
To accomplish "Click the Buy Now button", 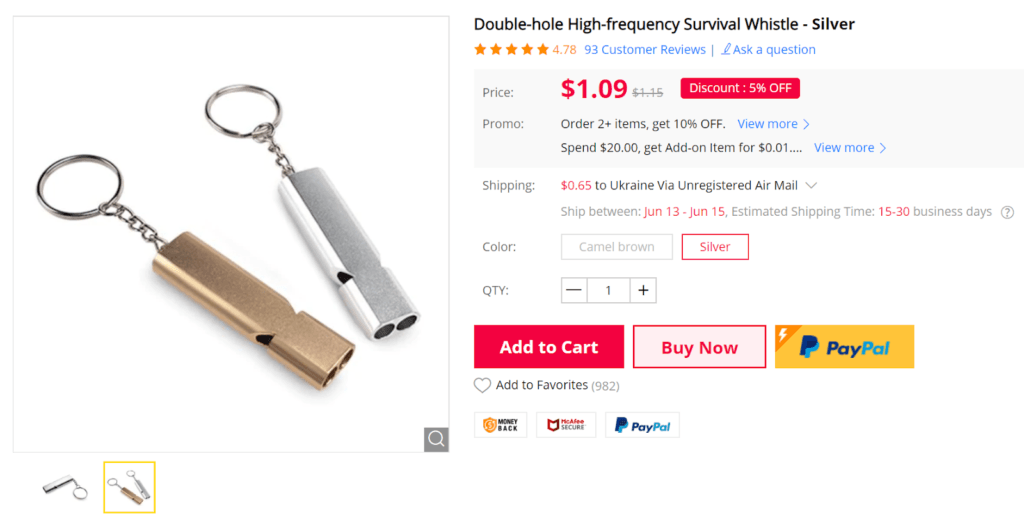I will tap(699, 347).
